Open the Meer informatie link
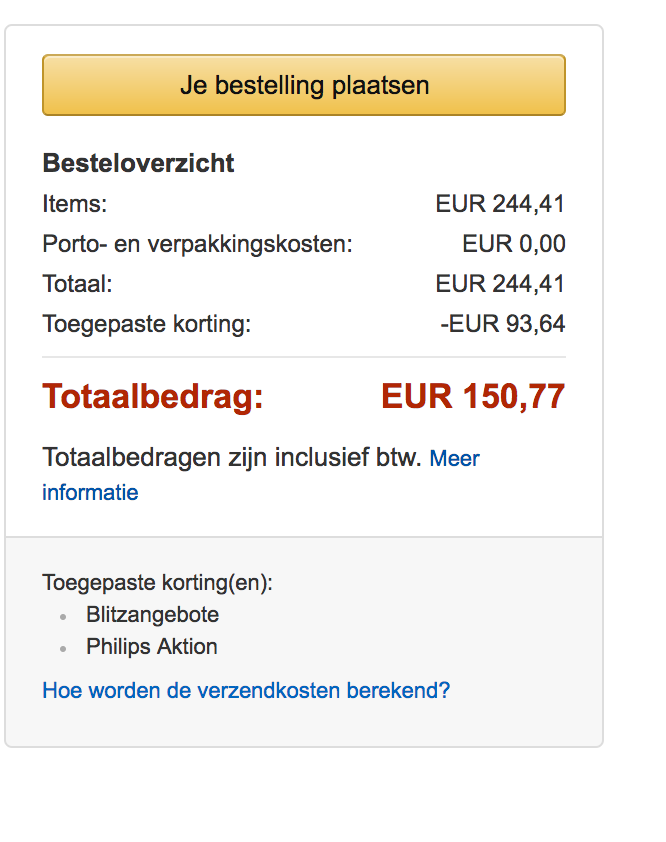 tap(454, 459)
